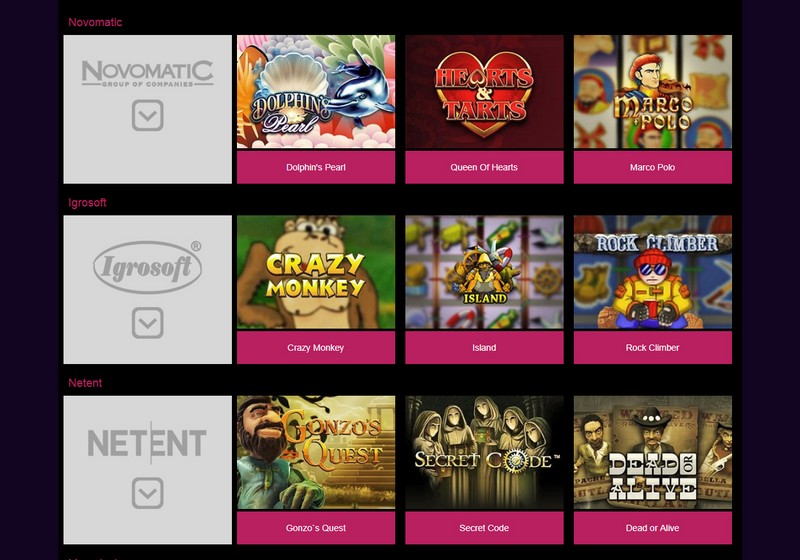This screenshot has height=560, width=800.
Task: Click the Island pink button
Action: 484,348
